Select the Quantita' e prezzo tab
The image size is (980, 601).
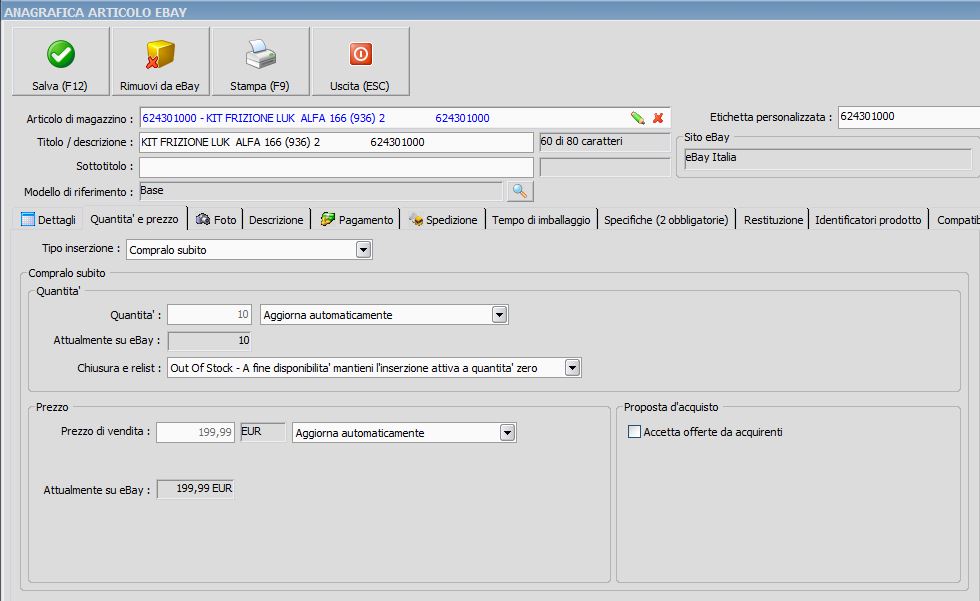click(x=134, y=219)
